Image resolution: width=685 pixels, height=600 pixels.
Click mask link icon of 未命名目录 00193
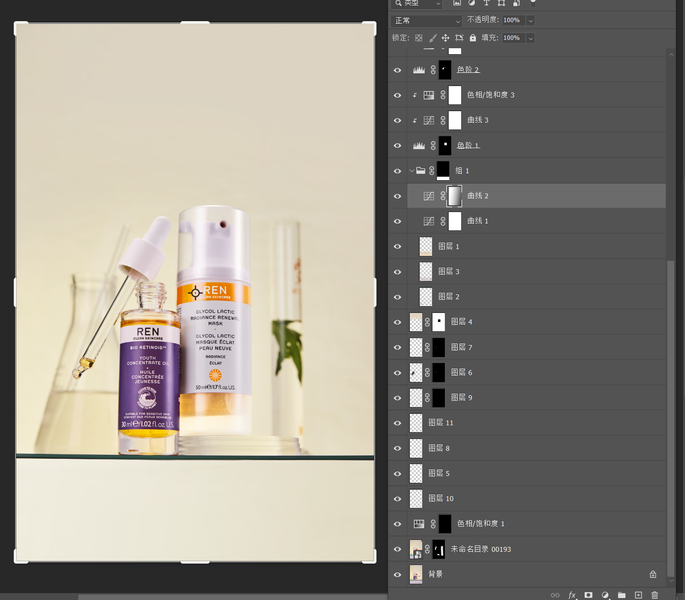(x=427, y=549)
